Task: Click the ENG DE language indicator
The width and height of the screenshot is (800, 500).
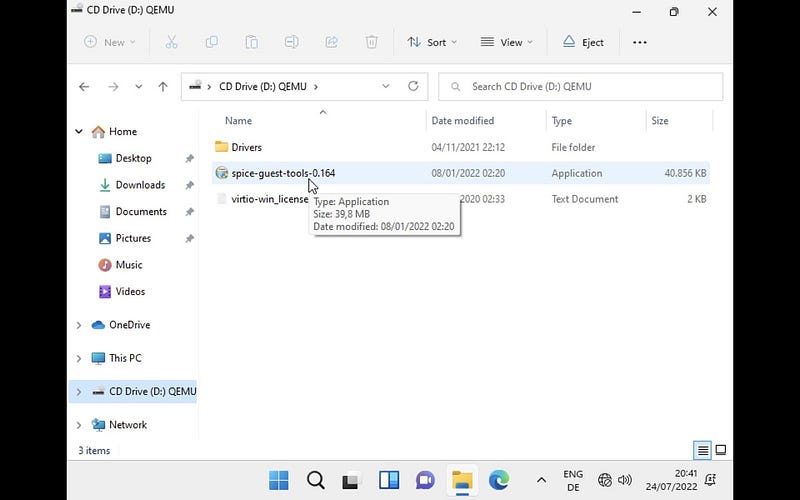Action: (x=573, y=481)
